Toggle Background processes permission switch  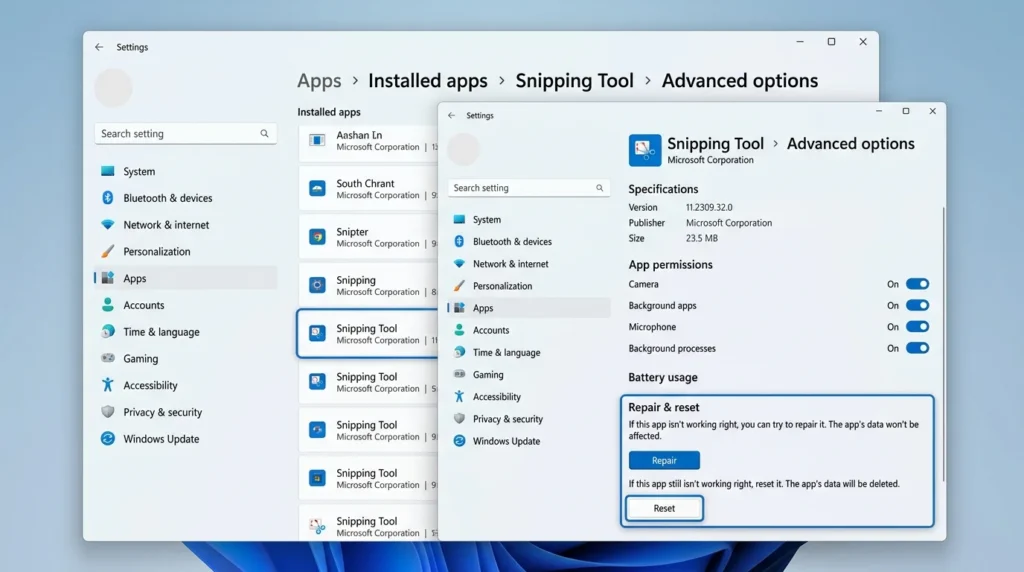[x=917, y=349]
